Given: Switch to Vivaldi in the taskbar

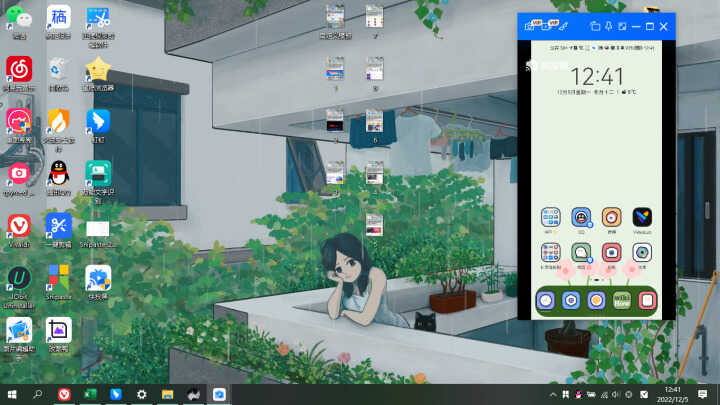Looking at the screenshot, I should pyautogui.click(x=64, y=394).
